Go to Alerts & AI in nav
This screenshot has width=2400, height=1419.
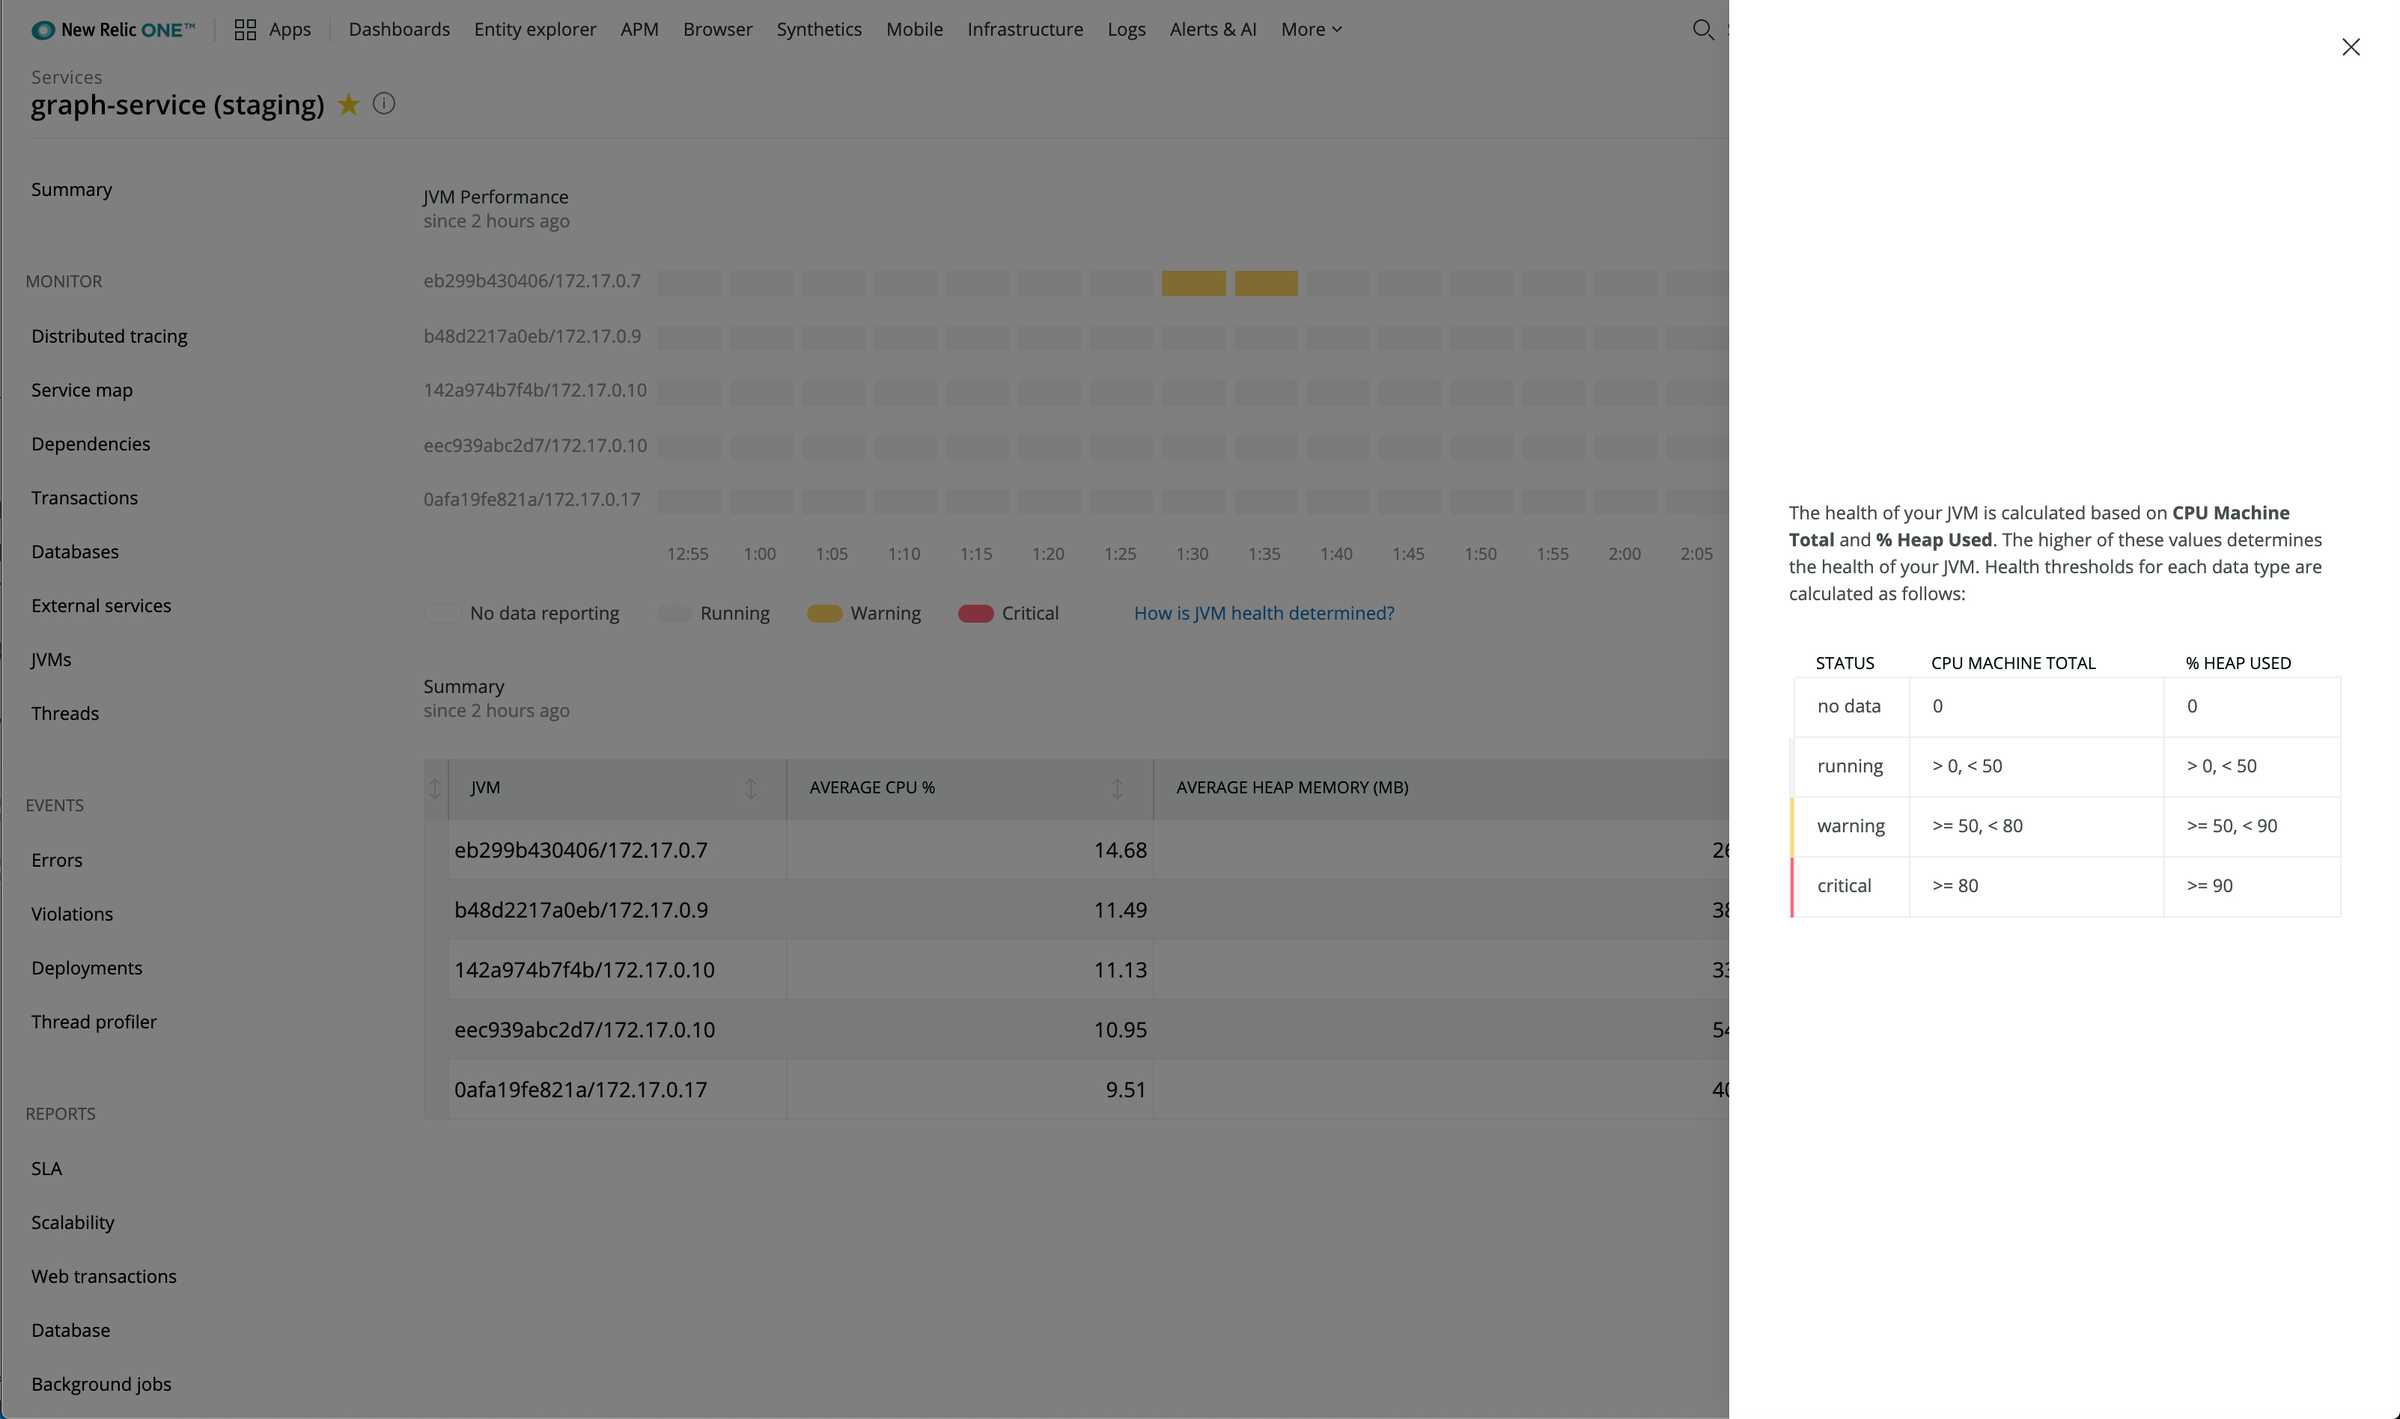1213,29
